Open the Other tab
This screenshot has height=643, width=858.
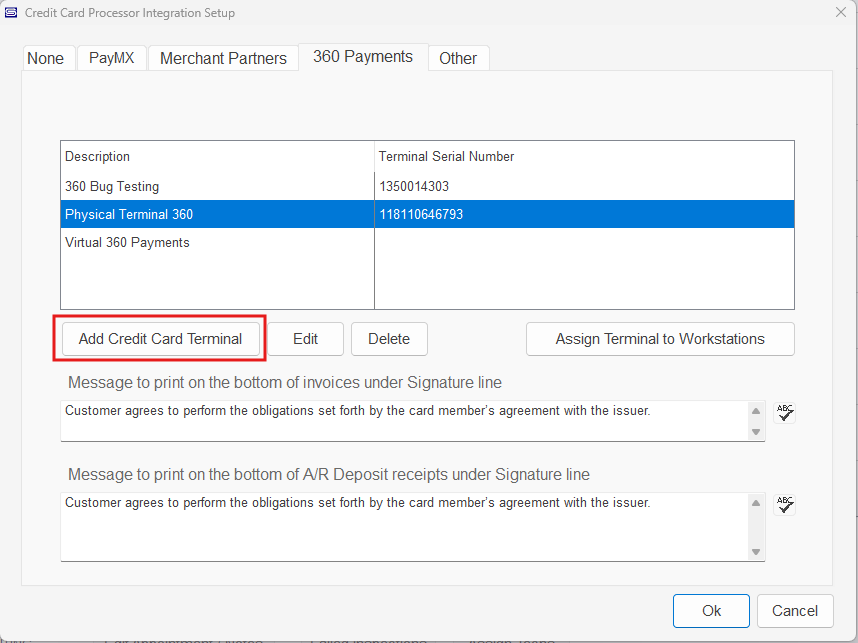pyautogui.click(x=458, y=58)
